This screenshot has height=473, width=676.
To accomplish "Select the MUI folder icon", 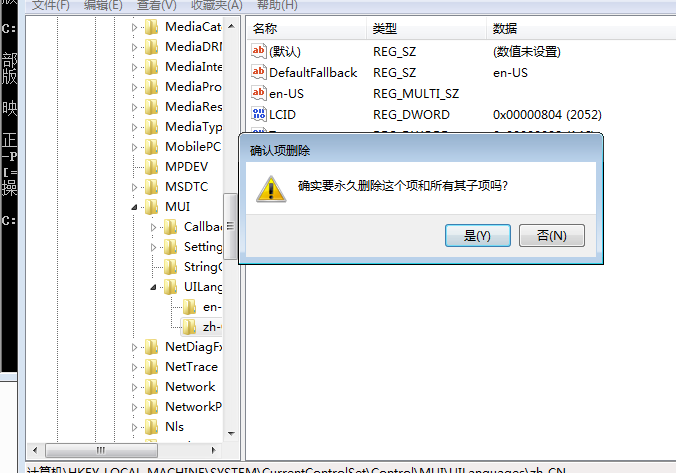I will tap(152, 207).
